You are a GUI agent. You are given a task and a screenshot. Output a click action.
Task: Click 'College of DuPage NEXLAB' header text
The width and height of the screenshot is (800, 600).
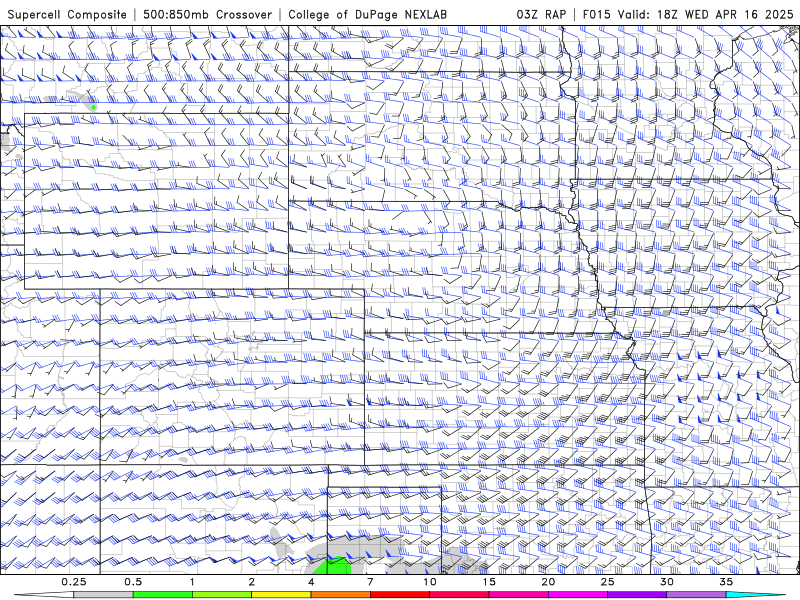pos(367,14)
